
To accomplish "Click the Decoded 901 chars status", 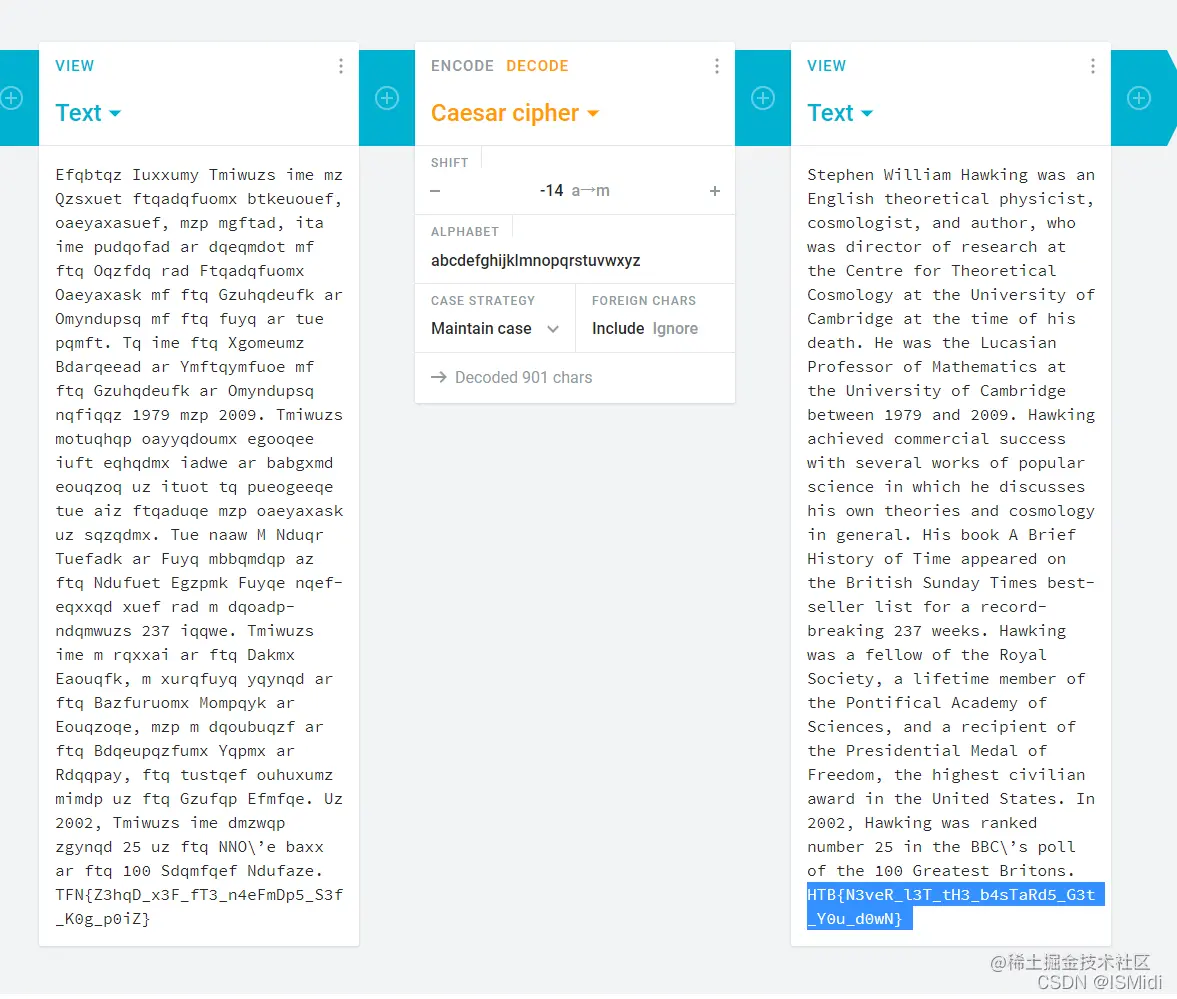I will [523, 378].
